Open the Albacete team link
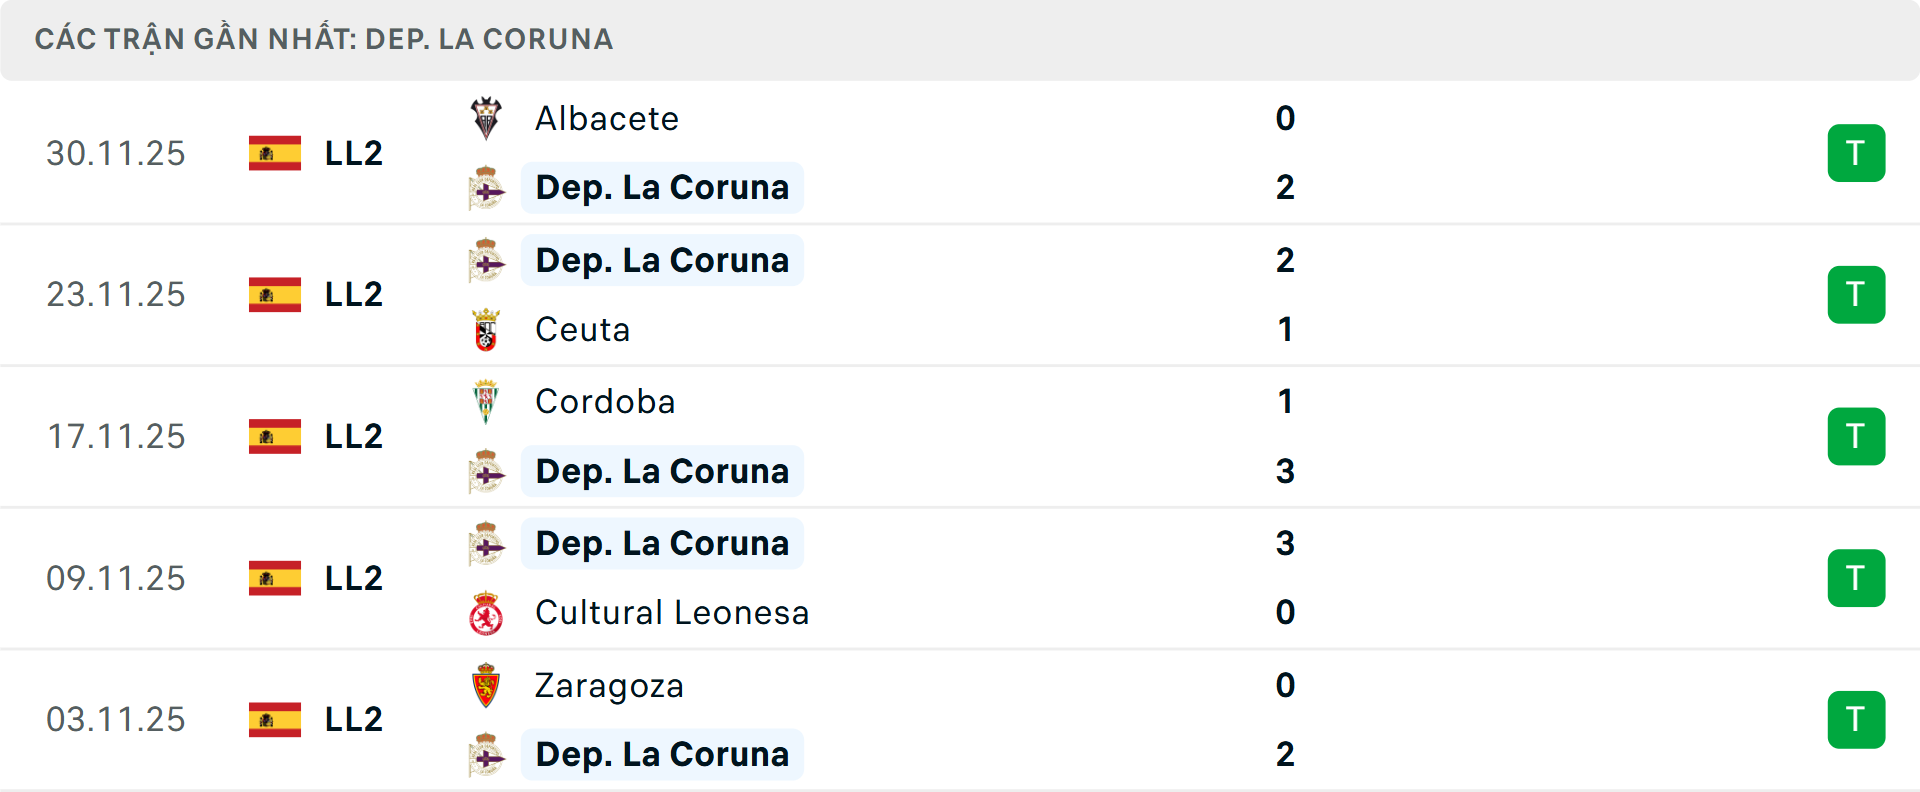Image resolution: width=1920 pixels, height=792 pixels. 607,119
